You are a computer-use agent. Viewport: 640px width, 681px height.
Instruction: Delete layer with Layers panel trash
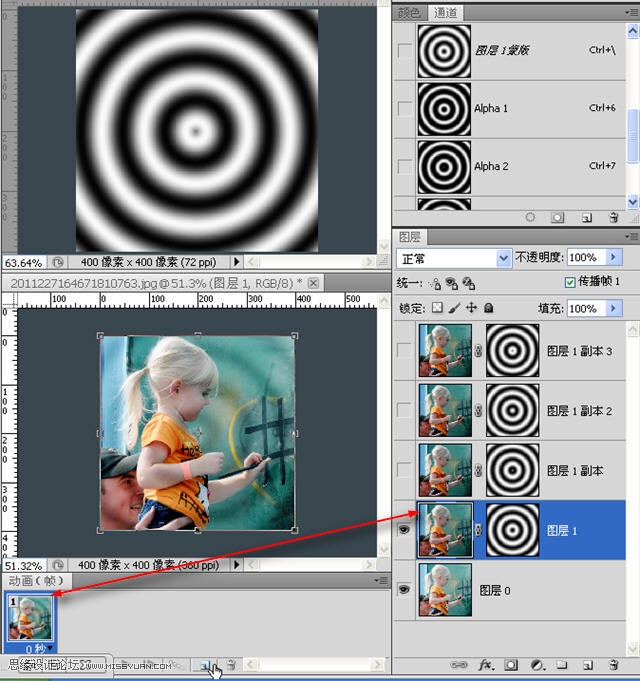[614, 665]
